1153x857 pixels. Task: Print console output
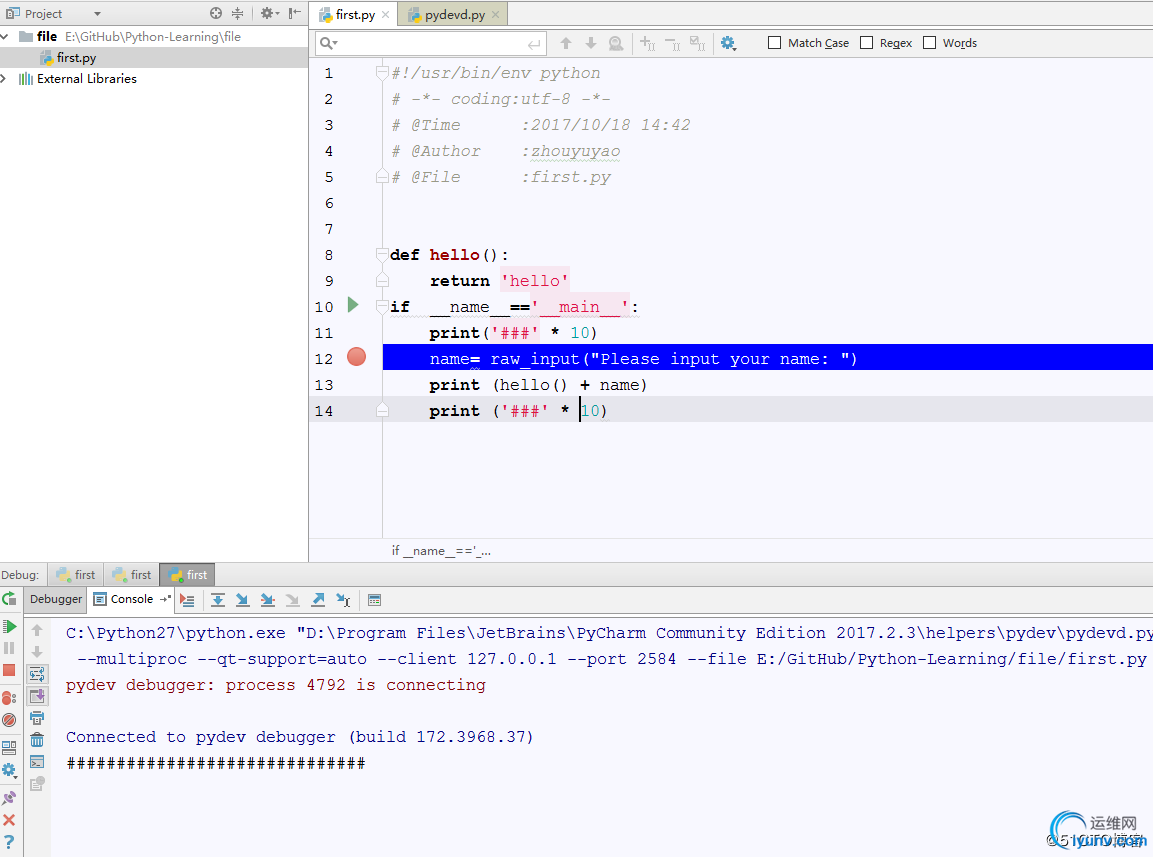coord(37,718)
